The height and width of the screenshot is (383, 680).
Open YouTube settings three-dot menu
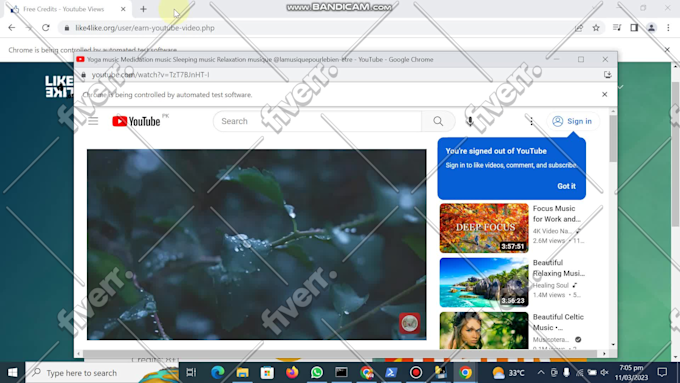click(x=531, y=121)
